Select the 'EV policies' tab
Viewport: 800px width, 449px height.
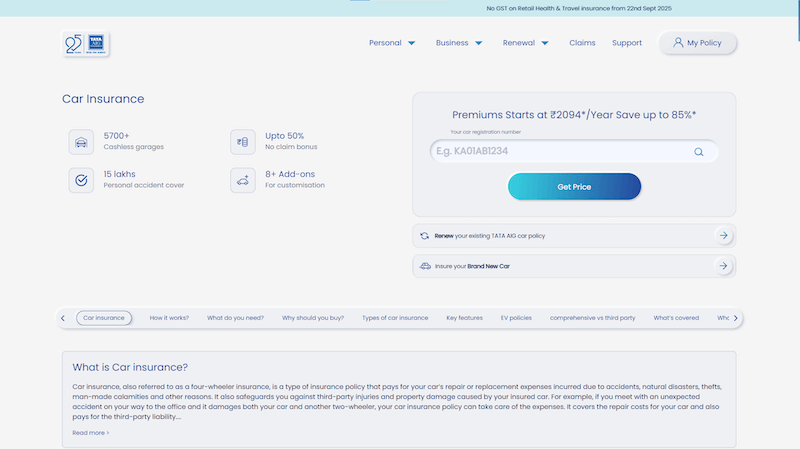pos(516,318)
